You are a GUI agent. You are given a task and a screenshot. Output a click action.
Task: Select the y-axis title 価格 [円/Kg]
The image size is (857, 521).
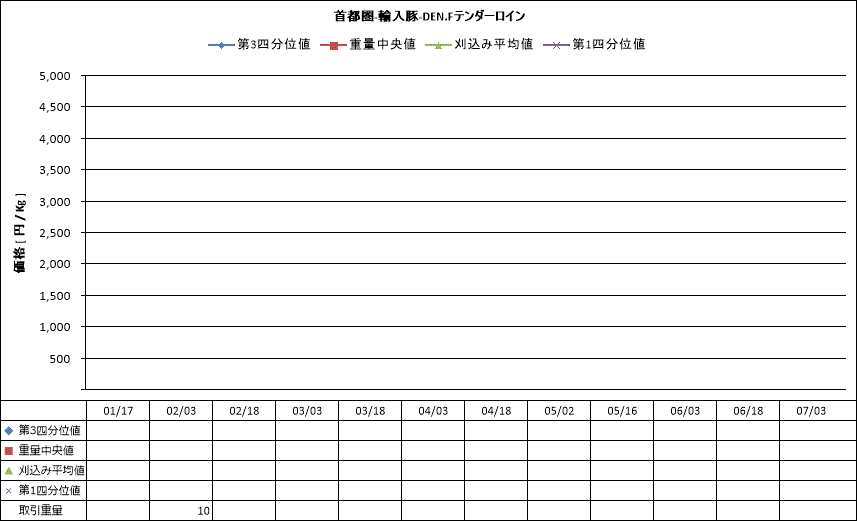20,232
